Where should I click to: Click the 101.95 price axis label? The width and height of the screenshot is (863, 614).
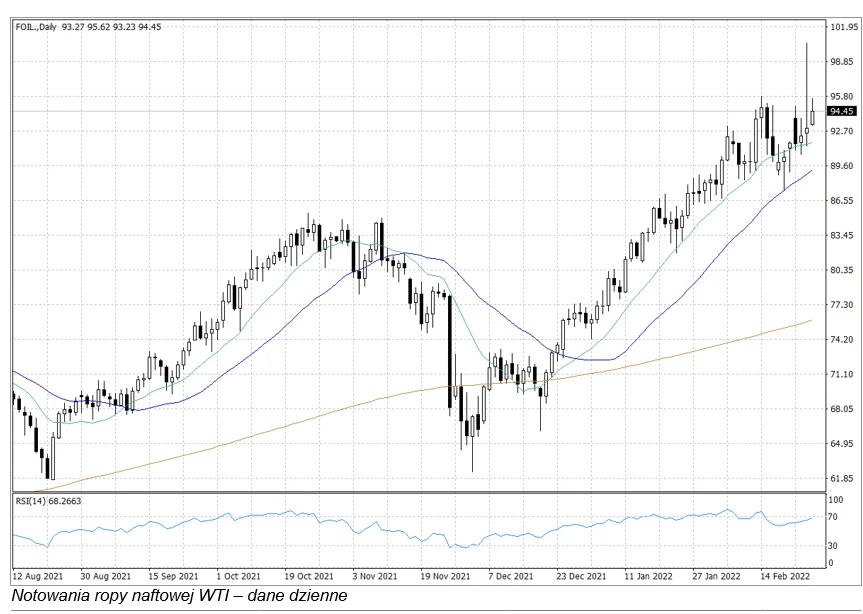pos(843,28)
